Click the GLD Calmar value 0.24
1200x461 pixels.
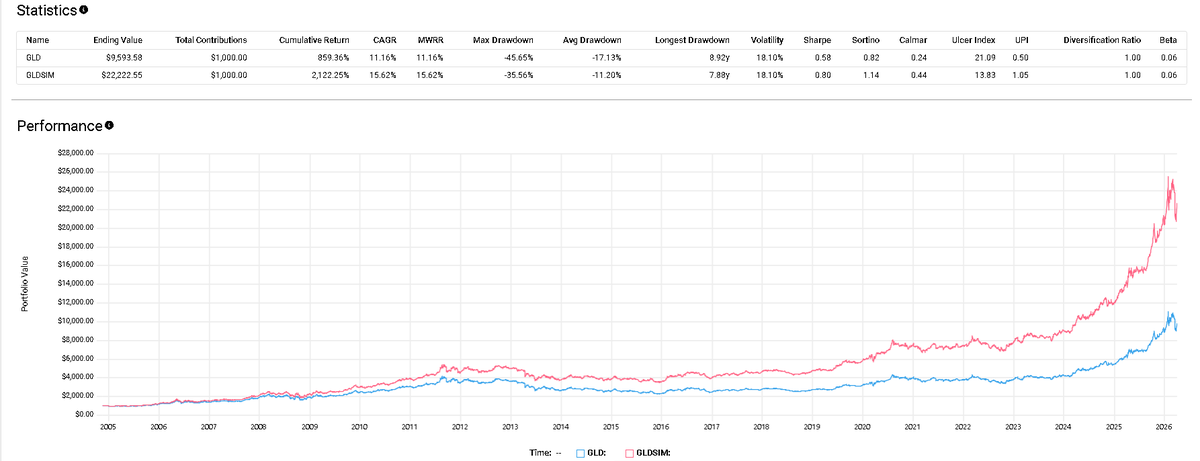coord(919,59)
